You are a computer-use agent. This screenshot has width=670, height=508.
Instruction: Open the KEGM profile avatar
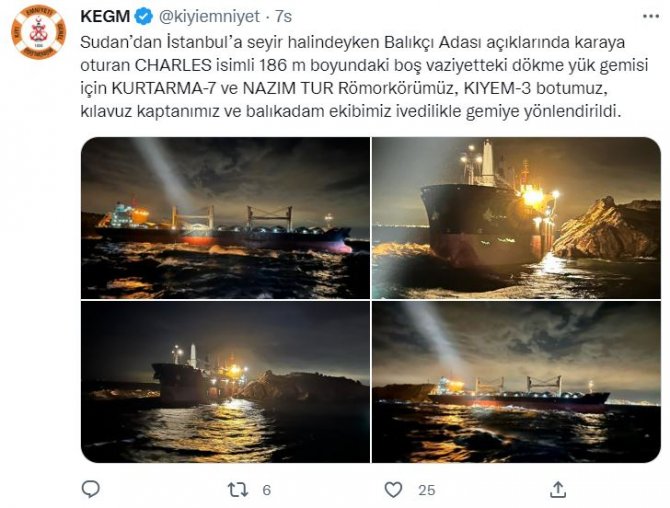[x=38, y=32]
